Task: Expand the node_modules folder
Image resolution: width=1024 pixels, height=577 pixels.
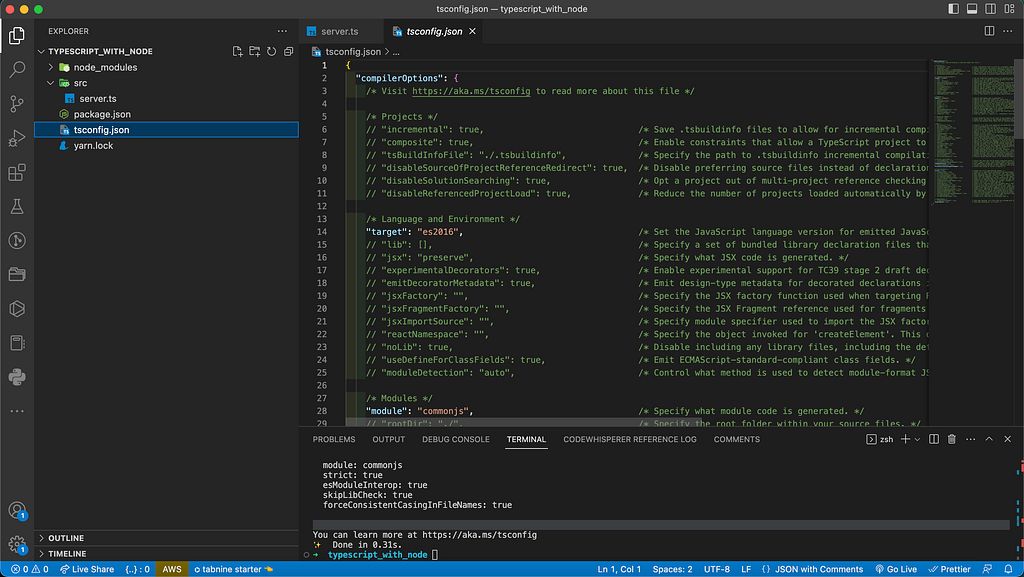Action: coord(50,67)
